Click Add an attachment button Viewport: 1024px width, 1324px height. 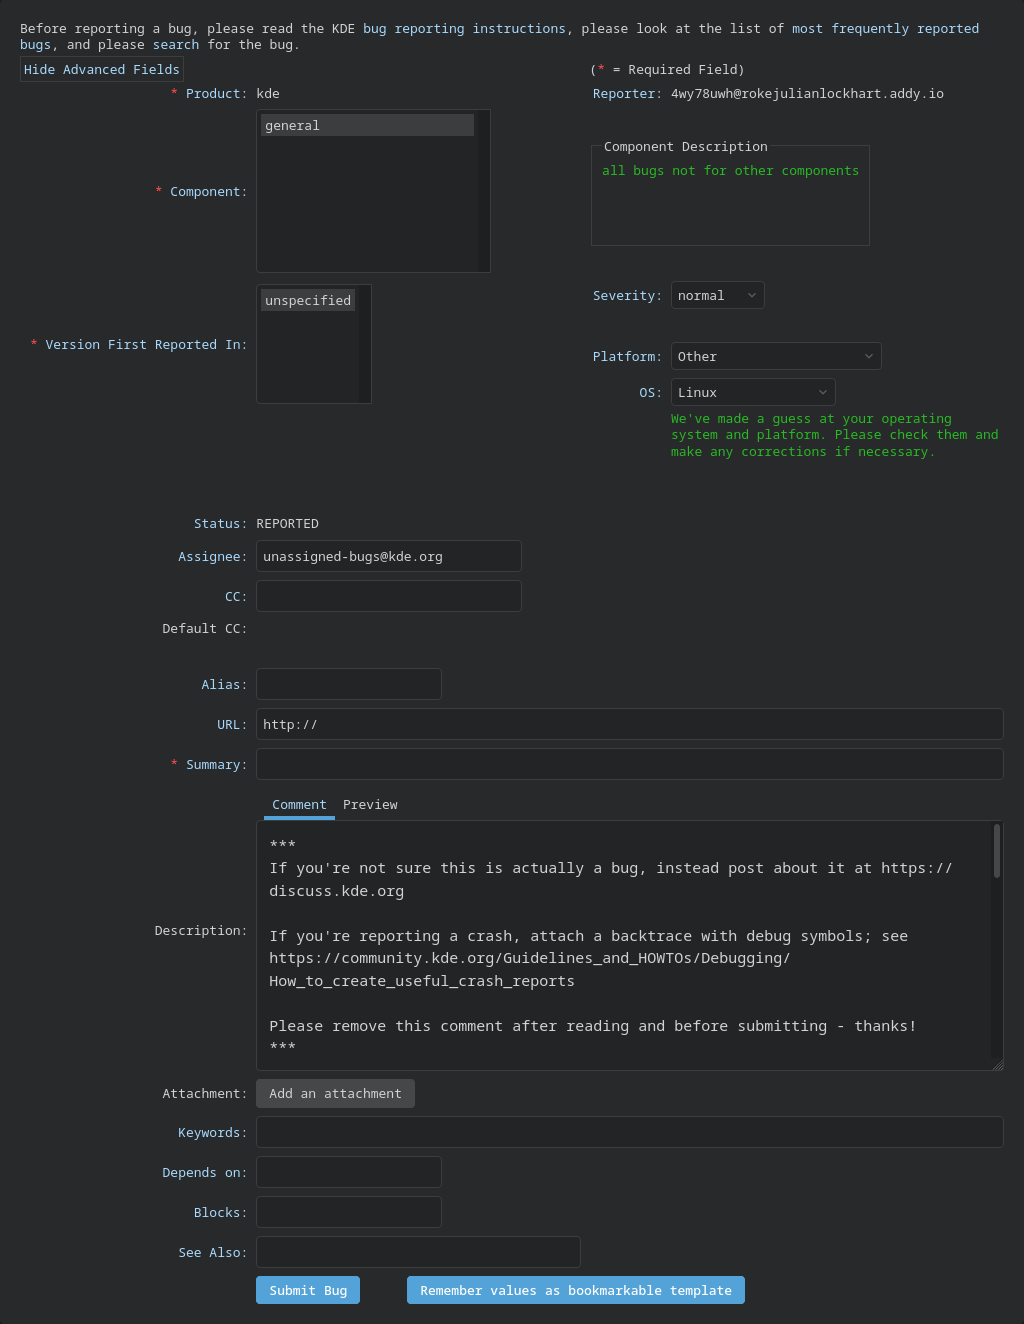[335, 1093]
